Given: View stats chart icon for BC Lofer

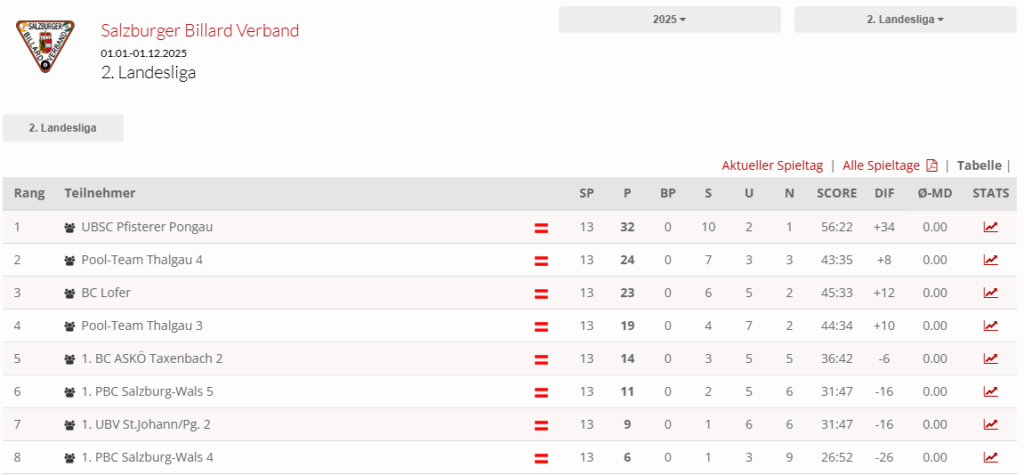Looking at the screenshot, I should click(990, 293).
